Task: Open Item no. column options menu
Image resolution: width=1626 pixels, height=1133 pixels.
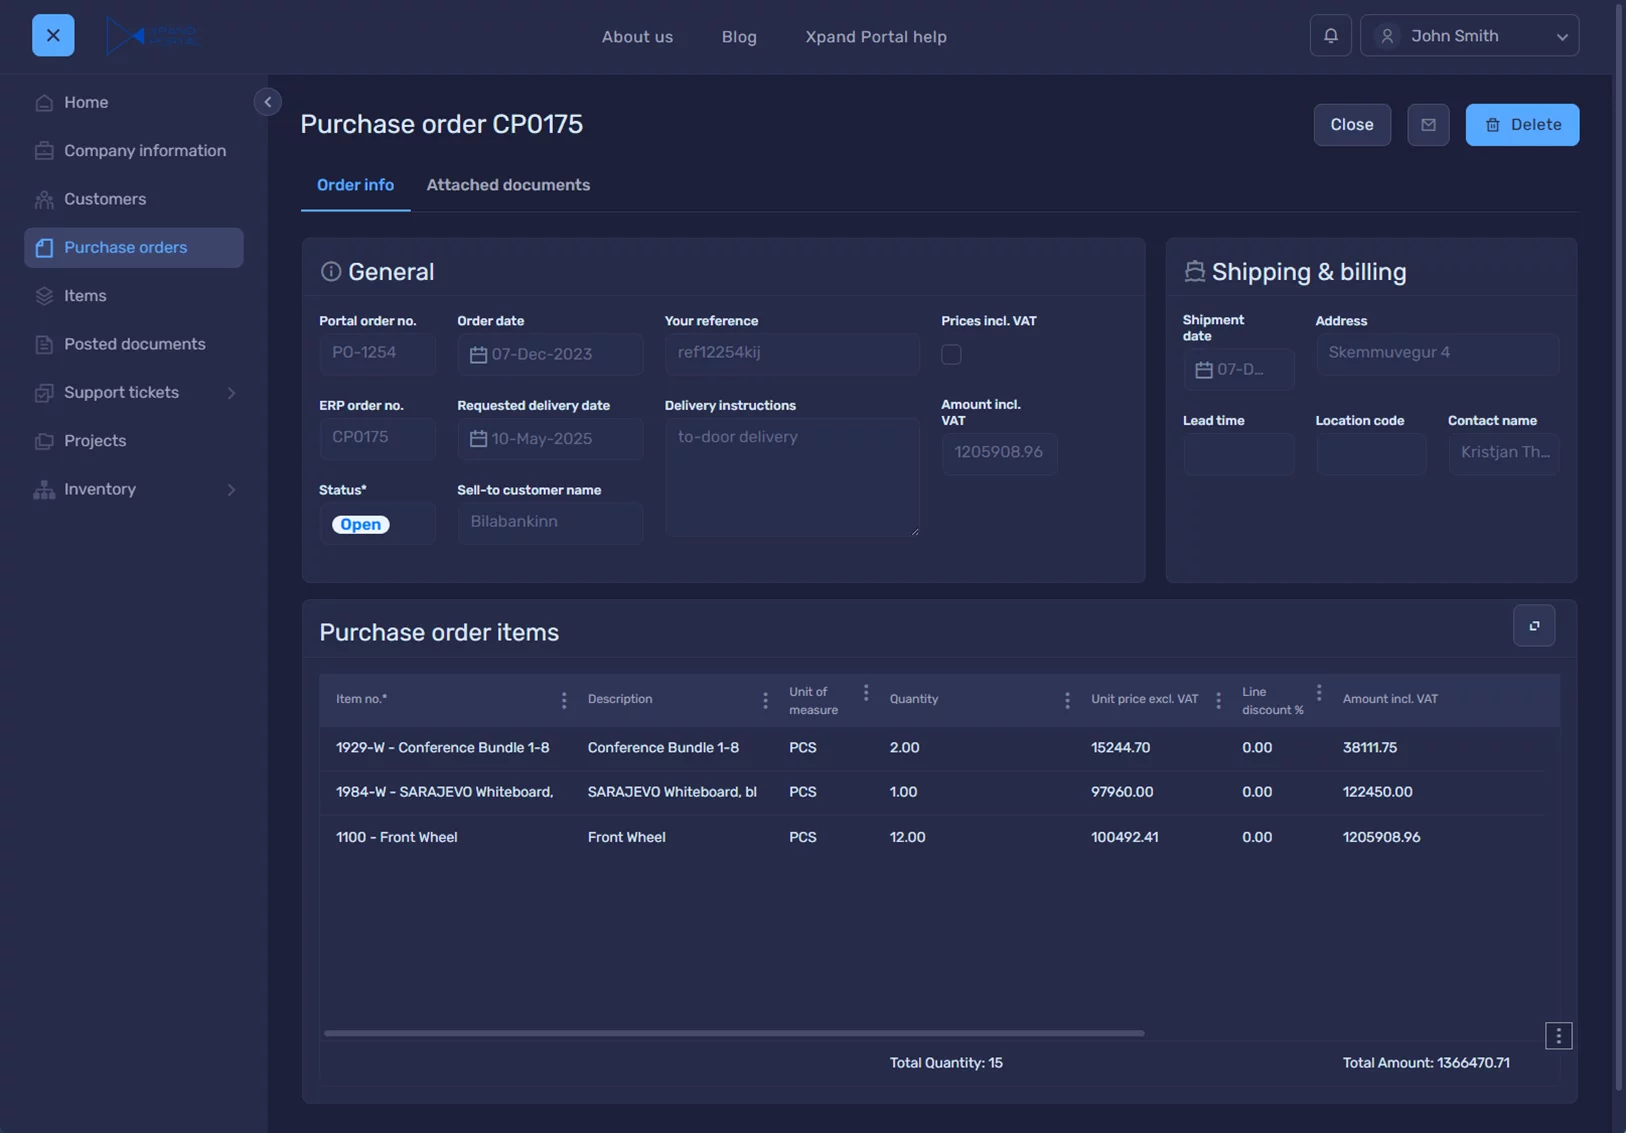Action: tap(564, 700)
